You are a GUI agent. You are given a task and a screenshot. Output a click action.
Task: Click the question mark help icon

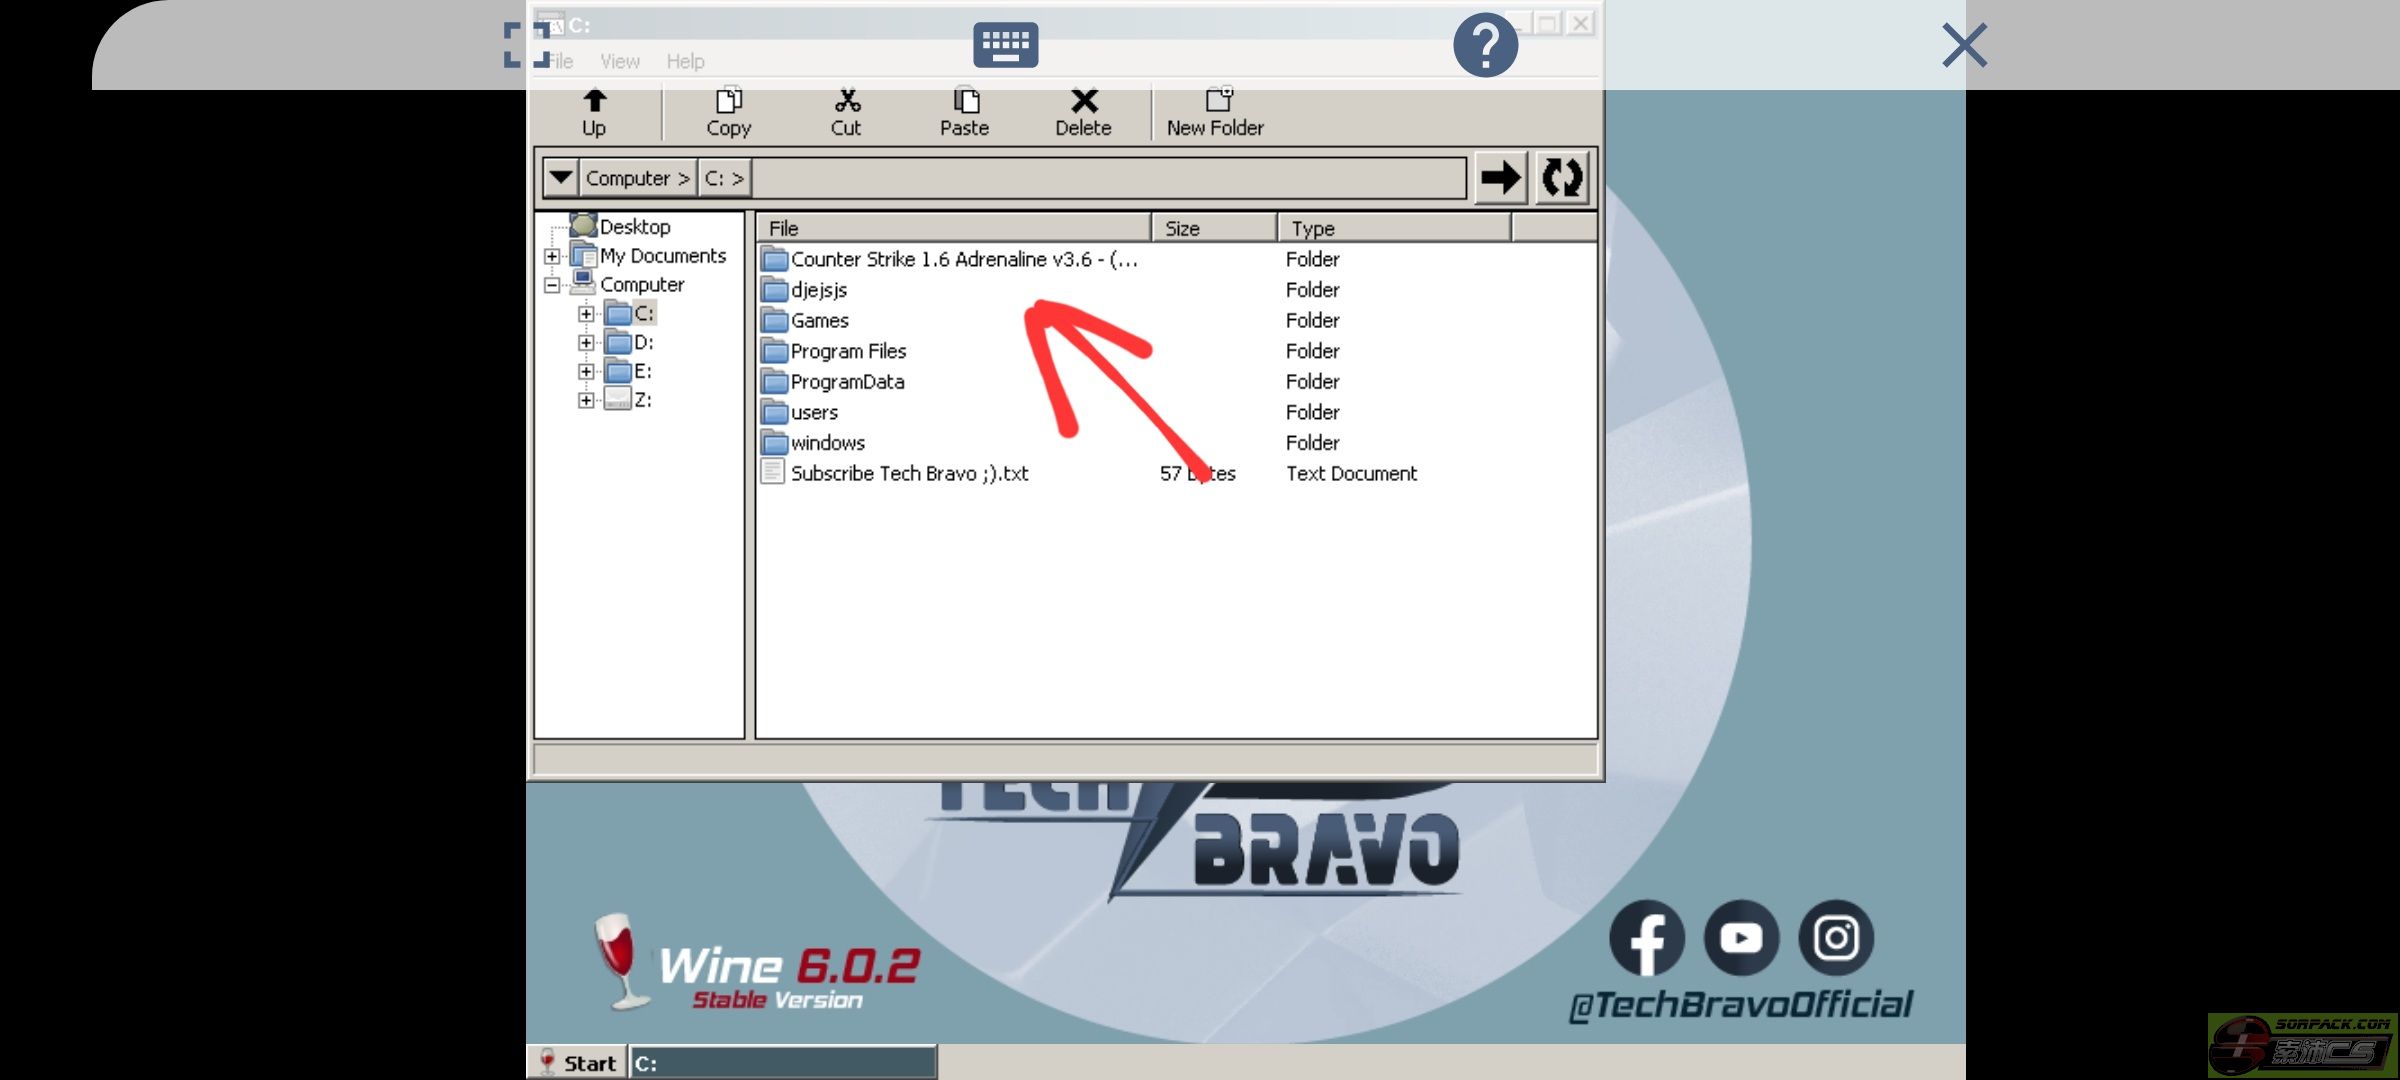point(1485,45)
